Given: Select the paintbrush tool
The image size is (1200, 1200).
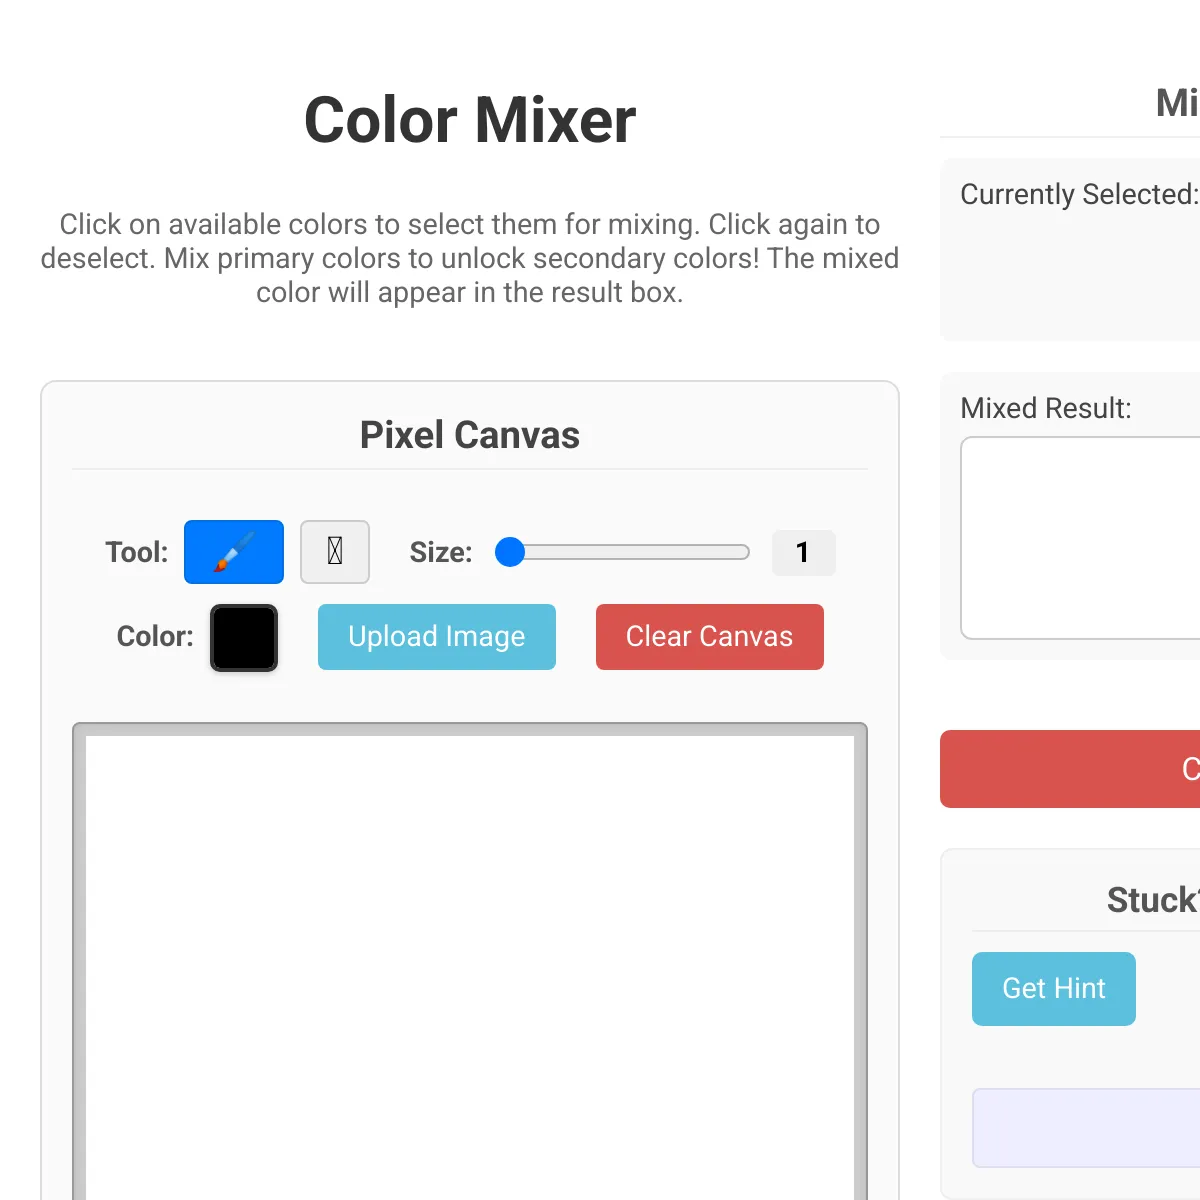Looking at the screenshot, I should 234,552.
